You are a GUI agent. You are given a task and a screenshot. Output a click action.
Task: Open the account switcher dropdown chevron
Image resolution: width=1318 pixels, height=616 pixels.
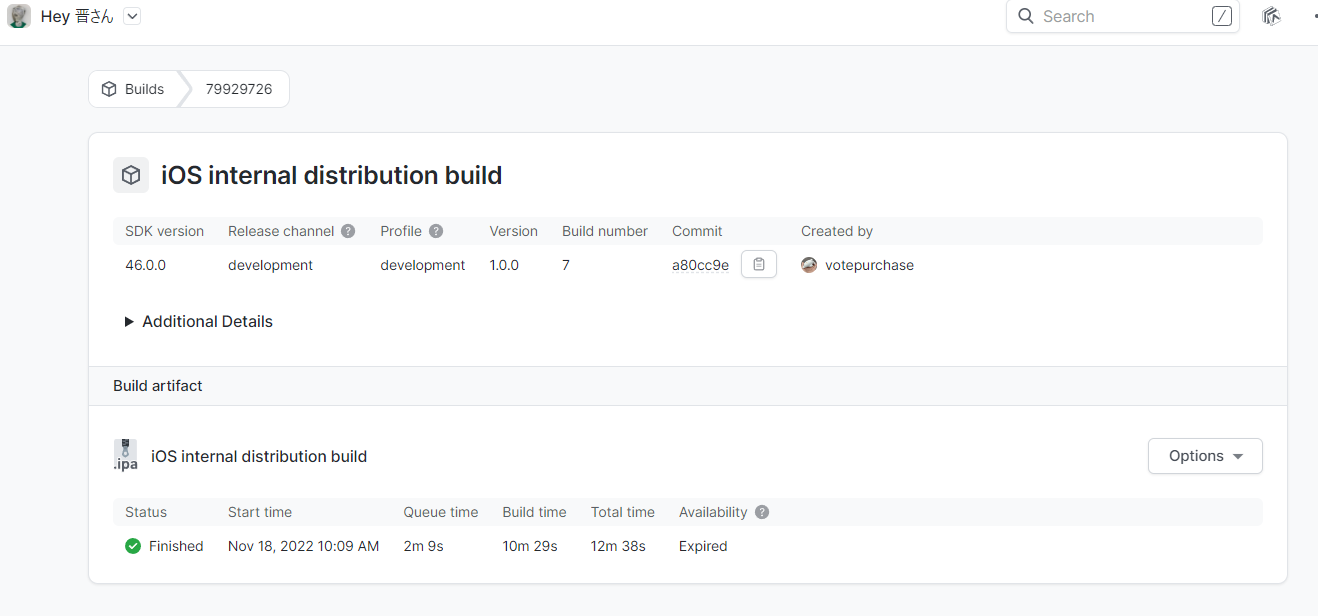tap(132, 16)
